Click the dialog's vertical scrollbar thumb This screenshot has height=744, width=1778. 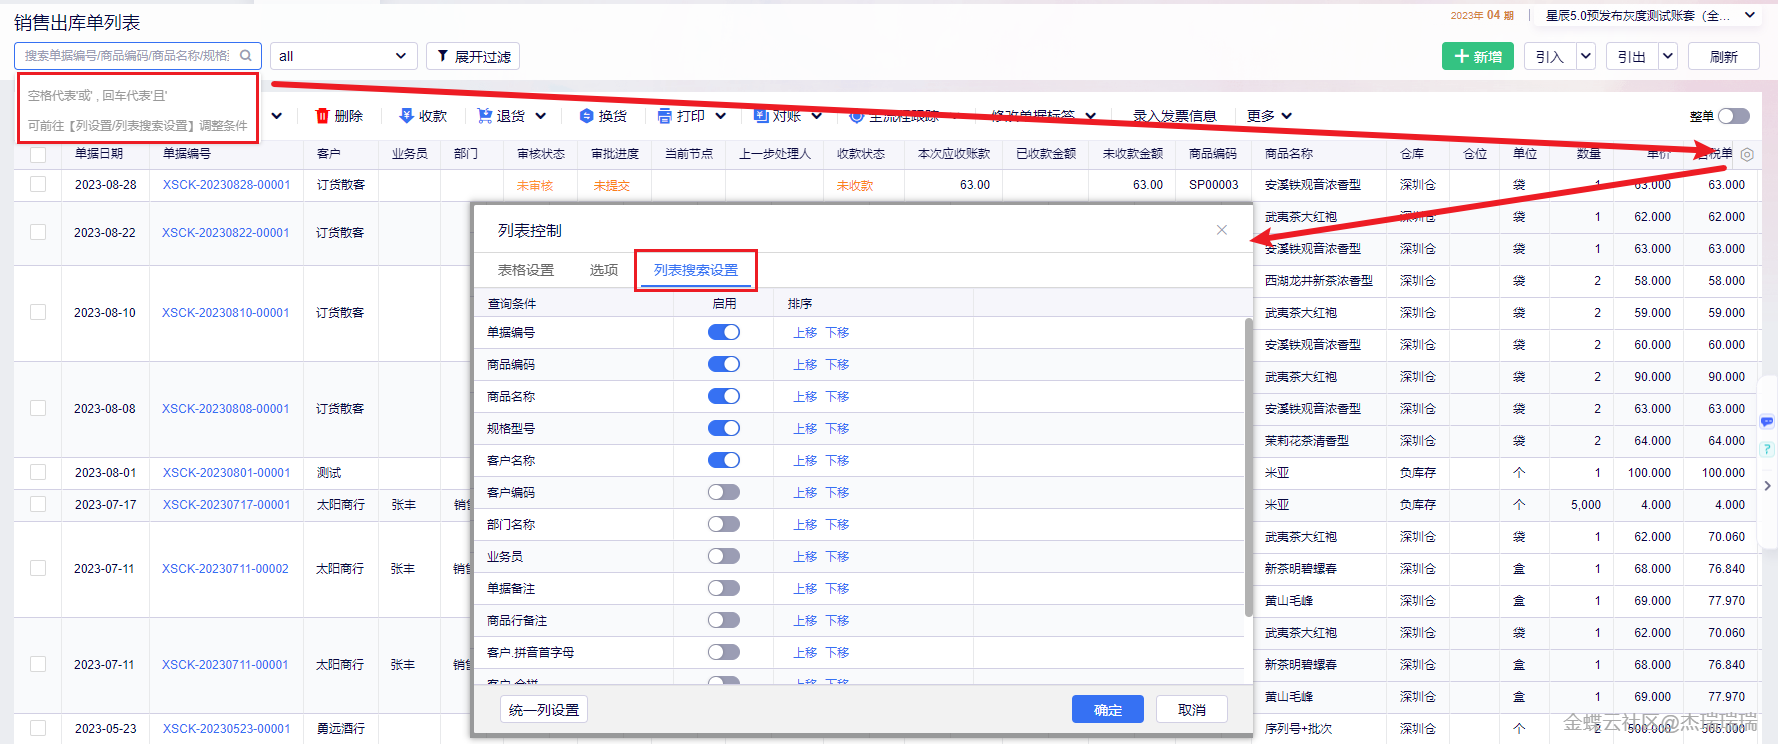click(1248, 467)
